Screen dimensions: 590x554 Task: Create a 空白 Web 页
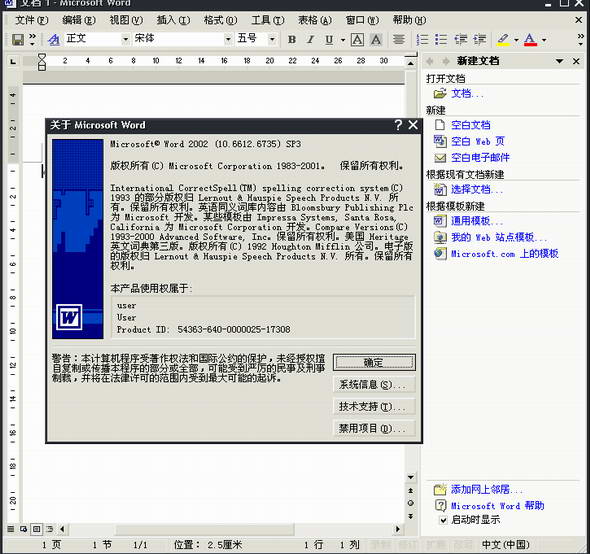(477, 142)
